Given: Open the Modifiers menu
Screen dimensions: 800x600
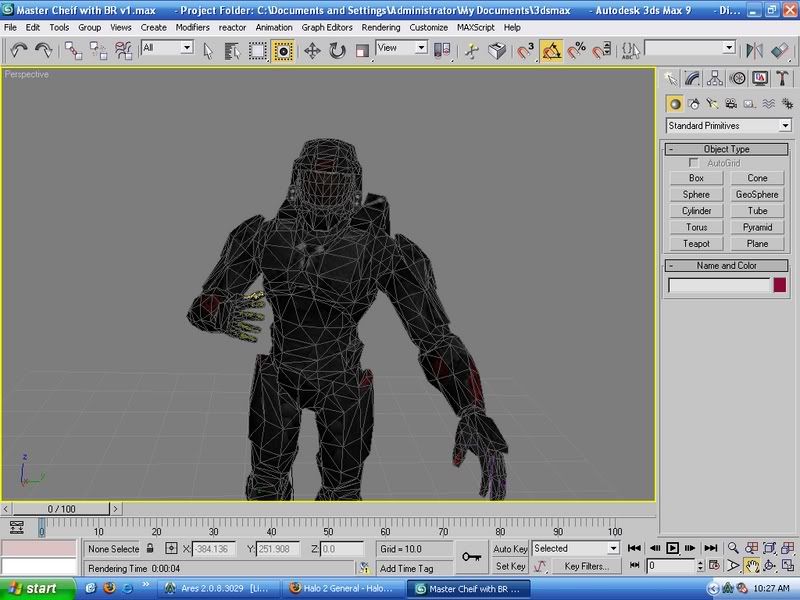Looking at the screenshot, I should [192, 28].
